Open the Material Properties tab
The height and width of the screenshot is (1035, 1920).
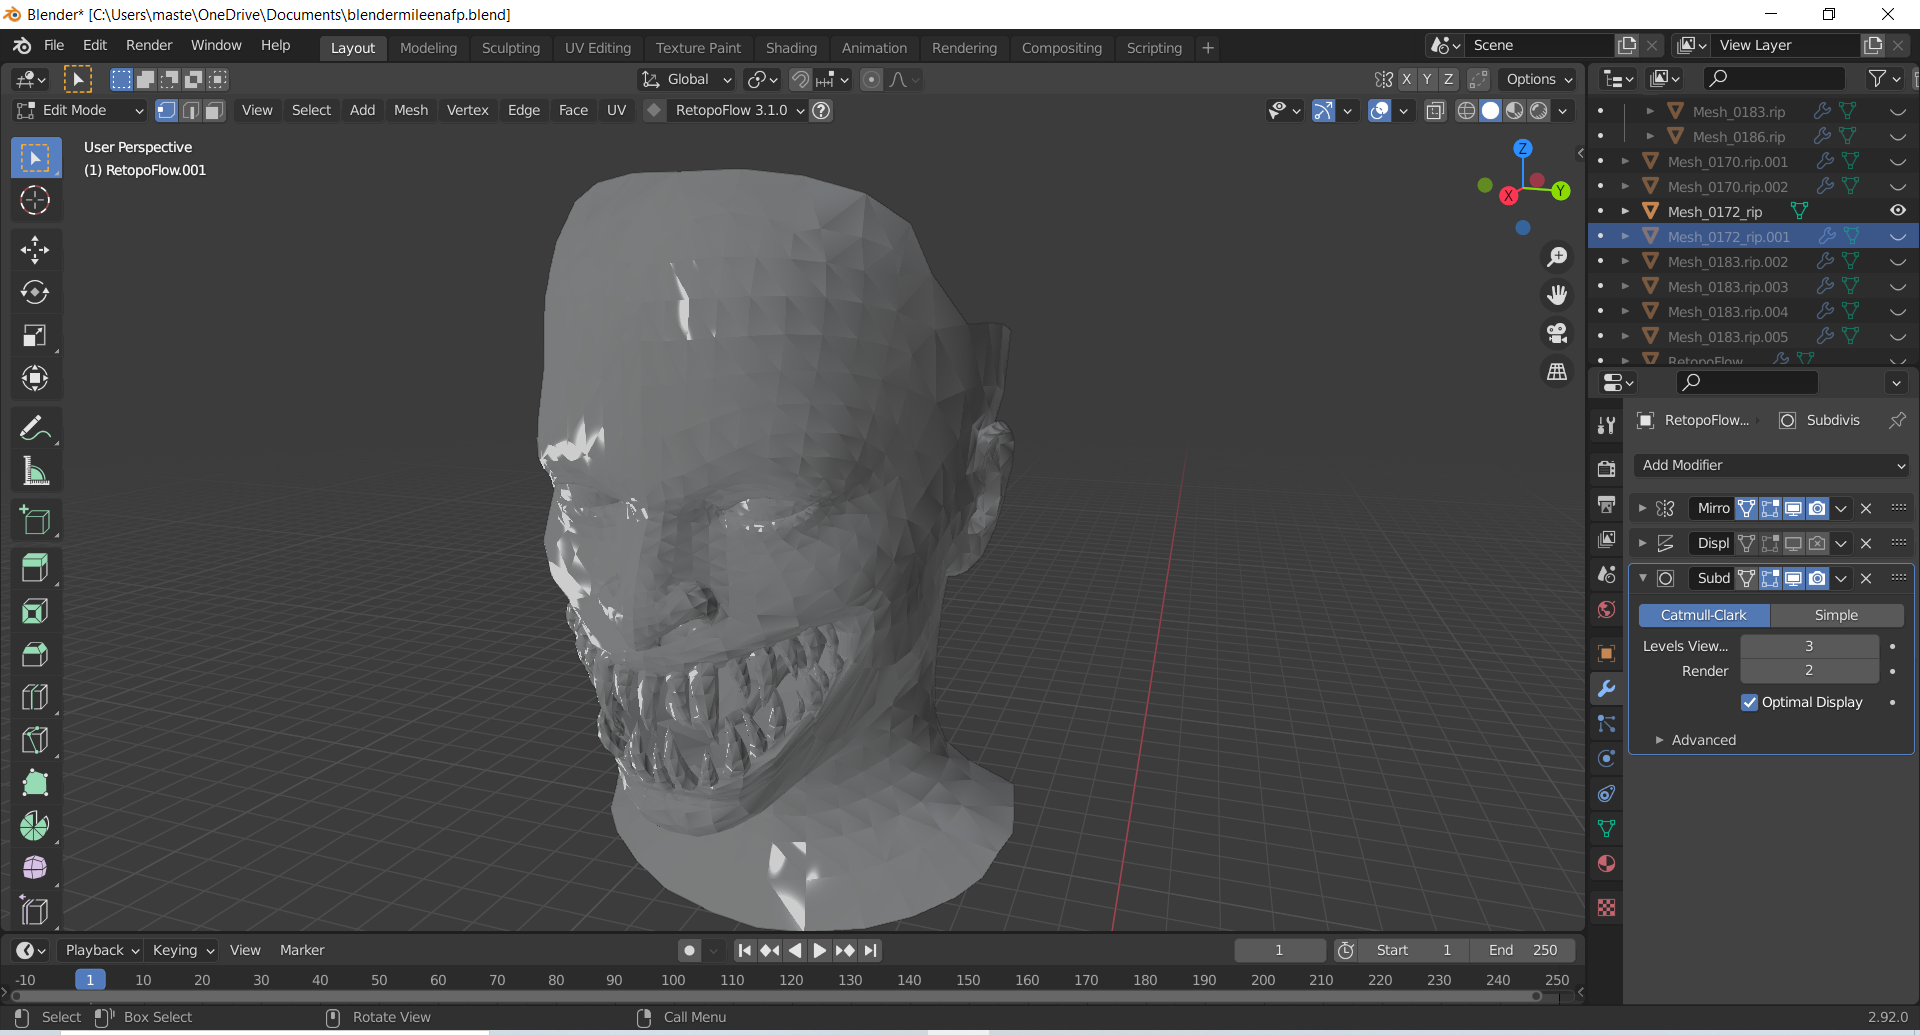[x=1606, y=864]
